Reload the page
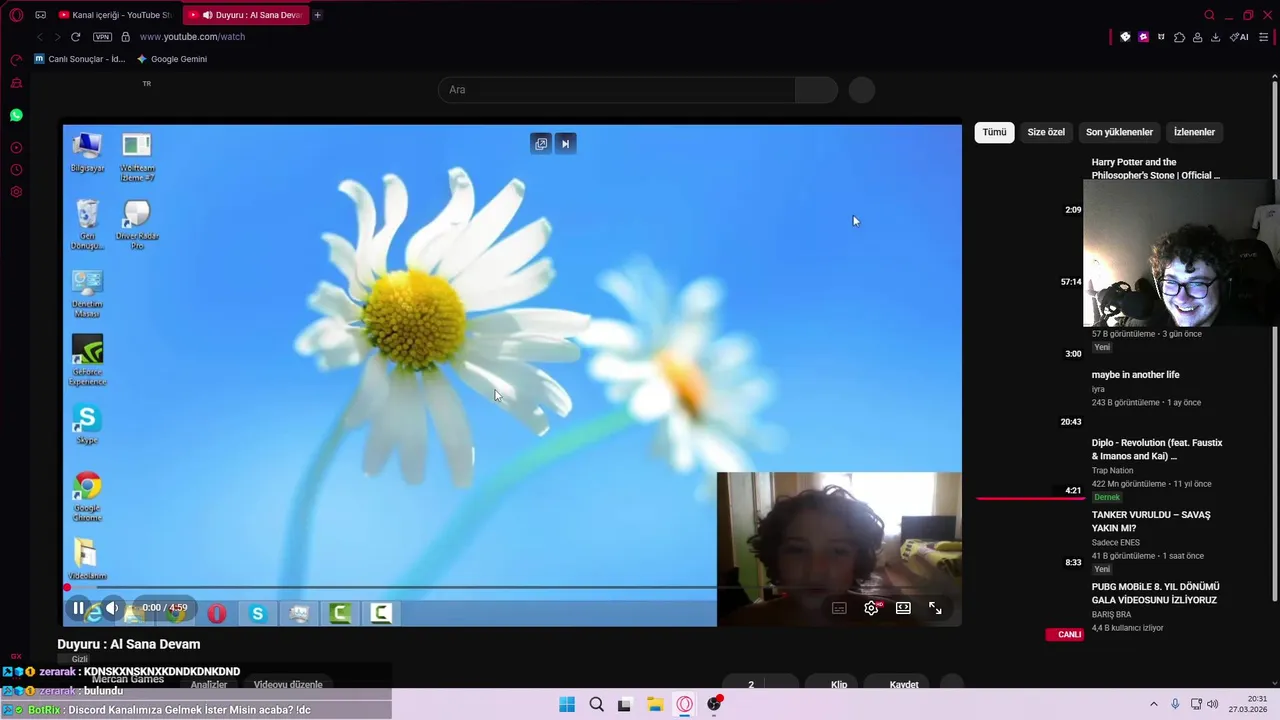 coord(75,37)
